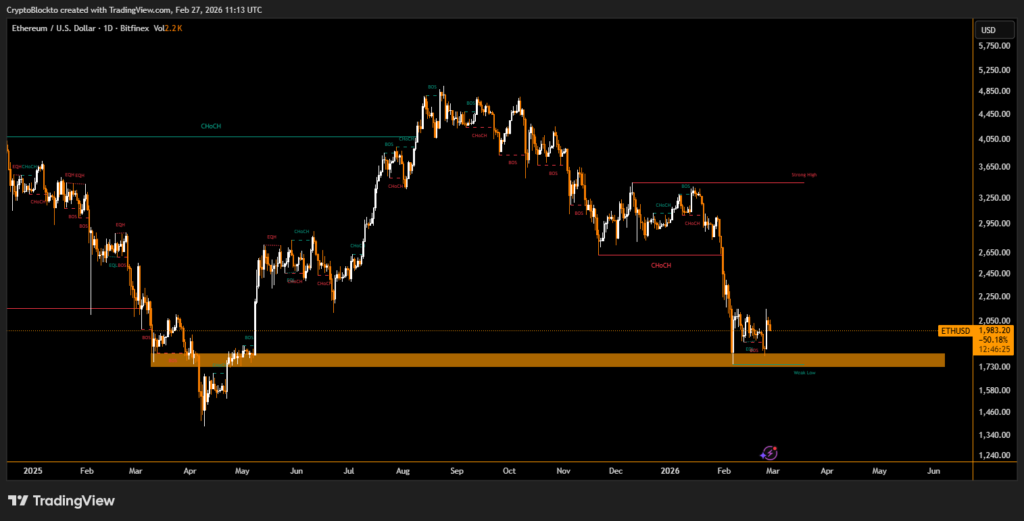Click the red Strong High level label
1024x521 pixels.
click(804, 175)
